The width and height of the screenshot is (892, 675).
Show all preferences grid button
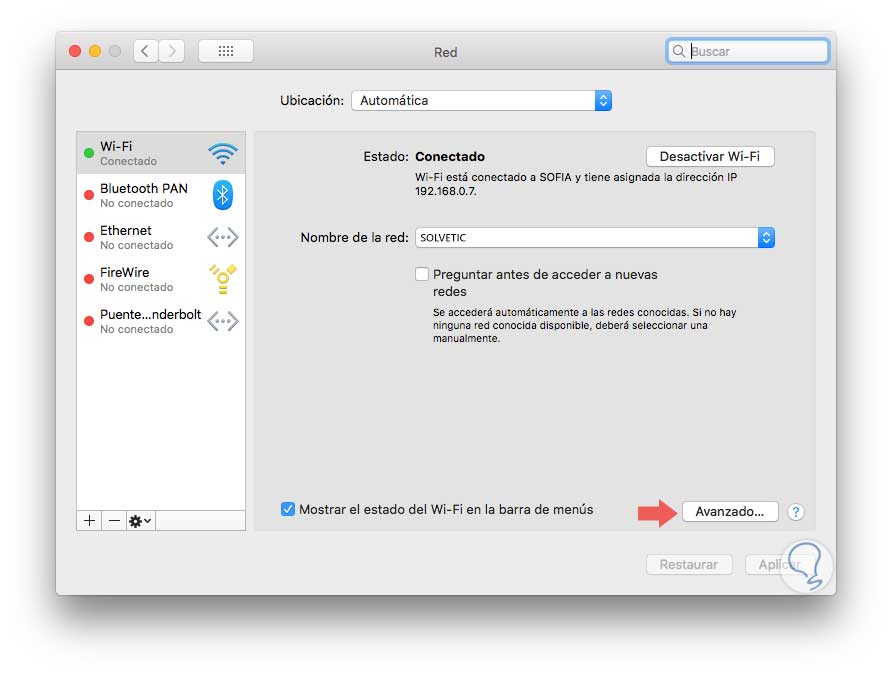tap(226, 51)
